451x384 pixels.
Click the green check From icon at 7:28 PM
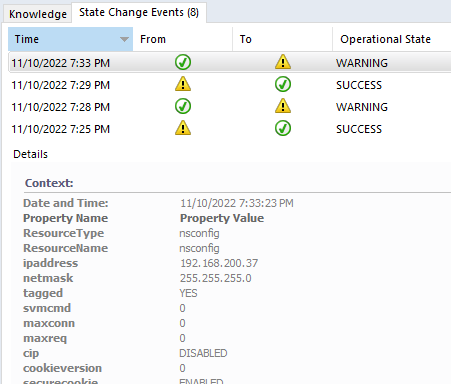(183, 106)
